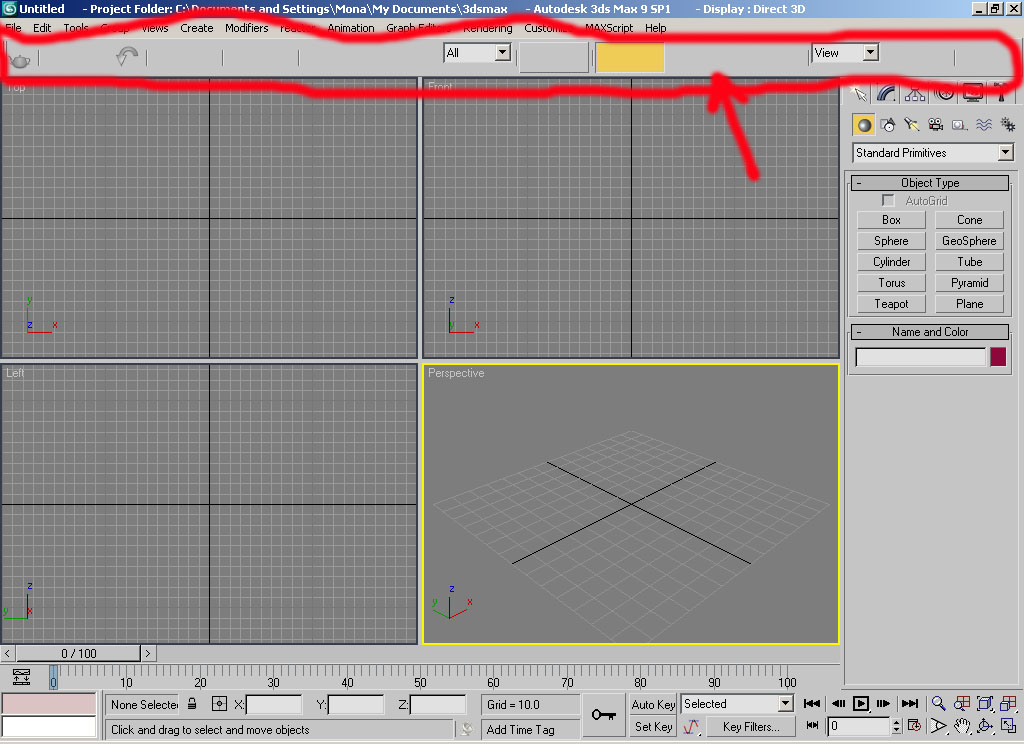This screenshot has height=744, width=1024.
Task: Select the Arc Rotate viewport tool
Action: (x=985, y=726)
